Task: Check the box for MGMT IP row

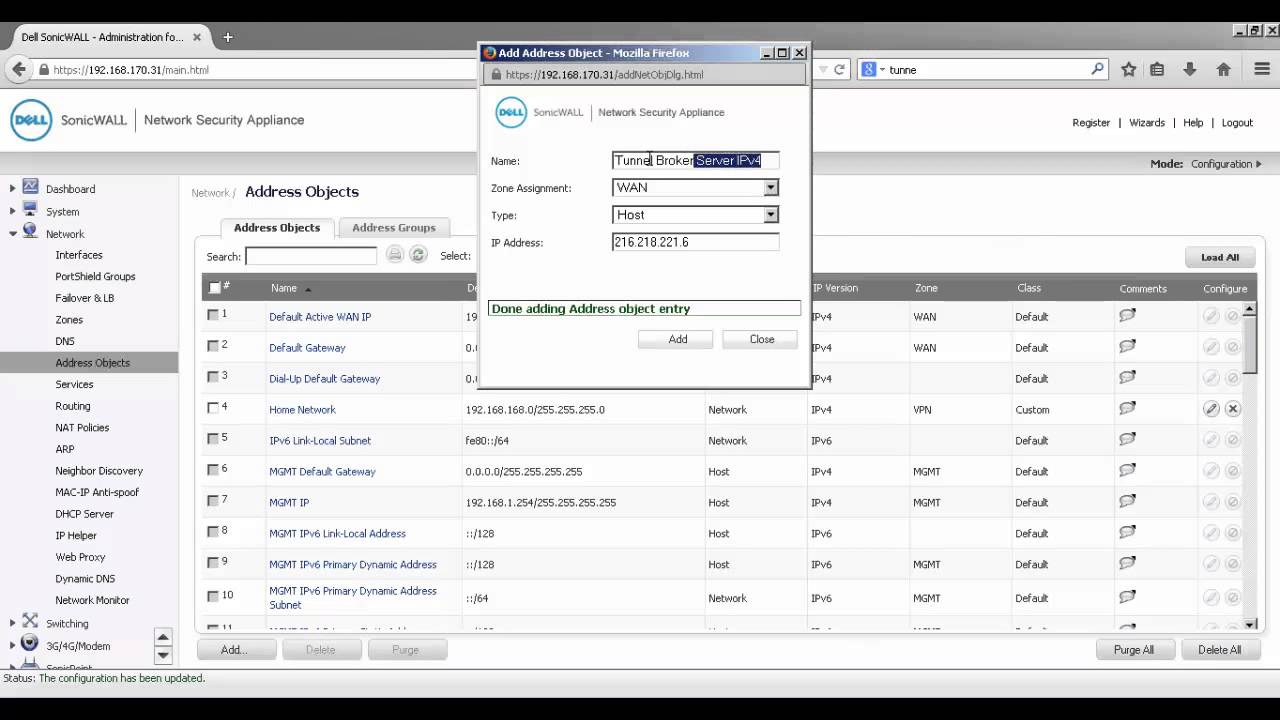Action: click(x=213, y=500)
